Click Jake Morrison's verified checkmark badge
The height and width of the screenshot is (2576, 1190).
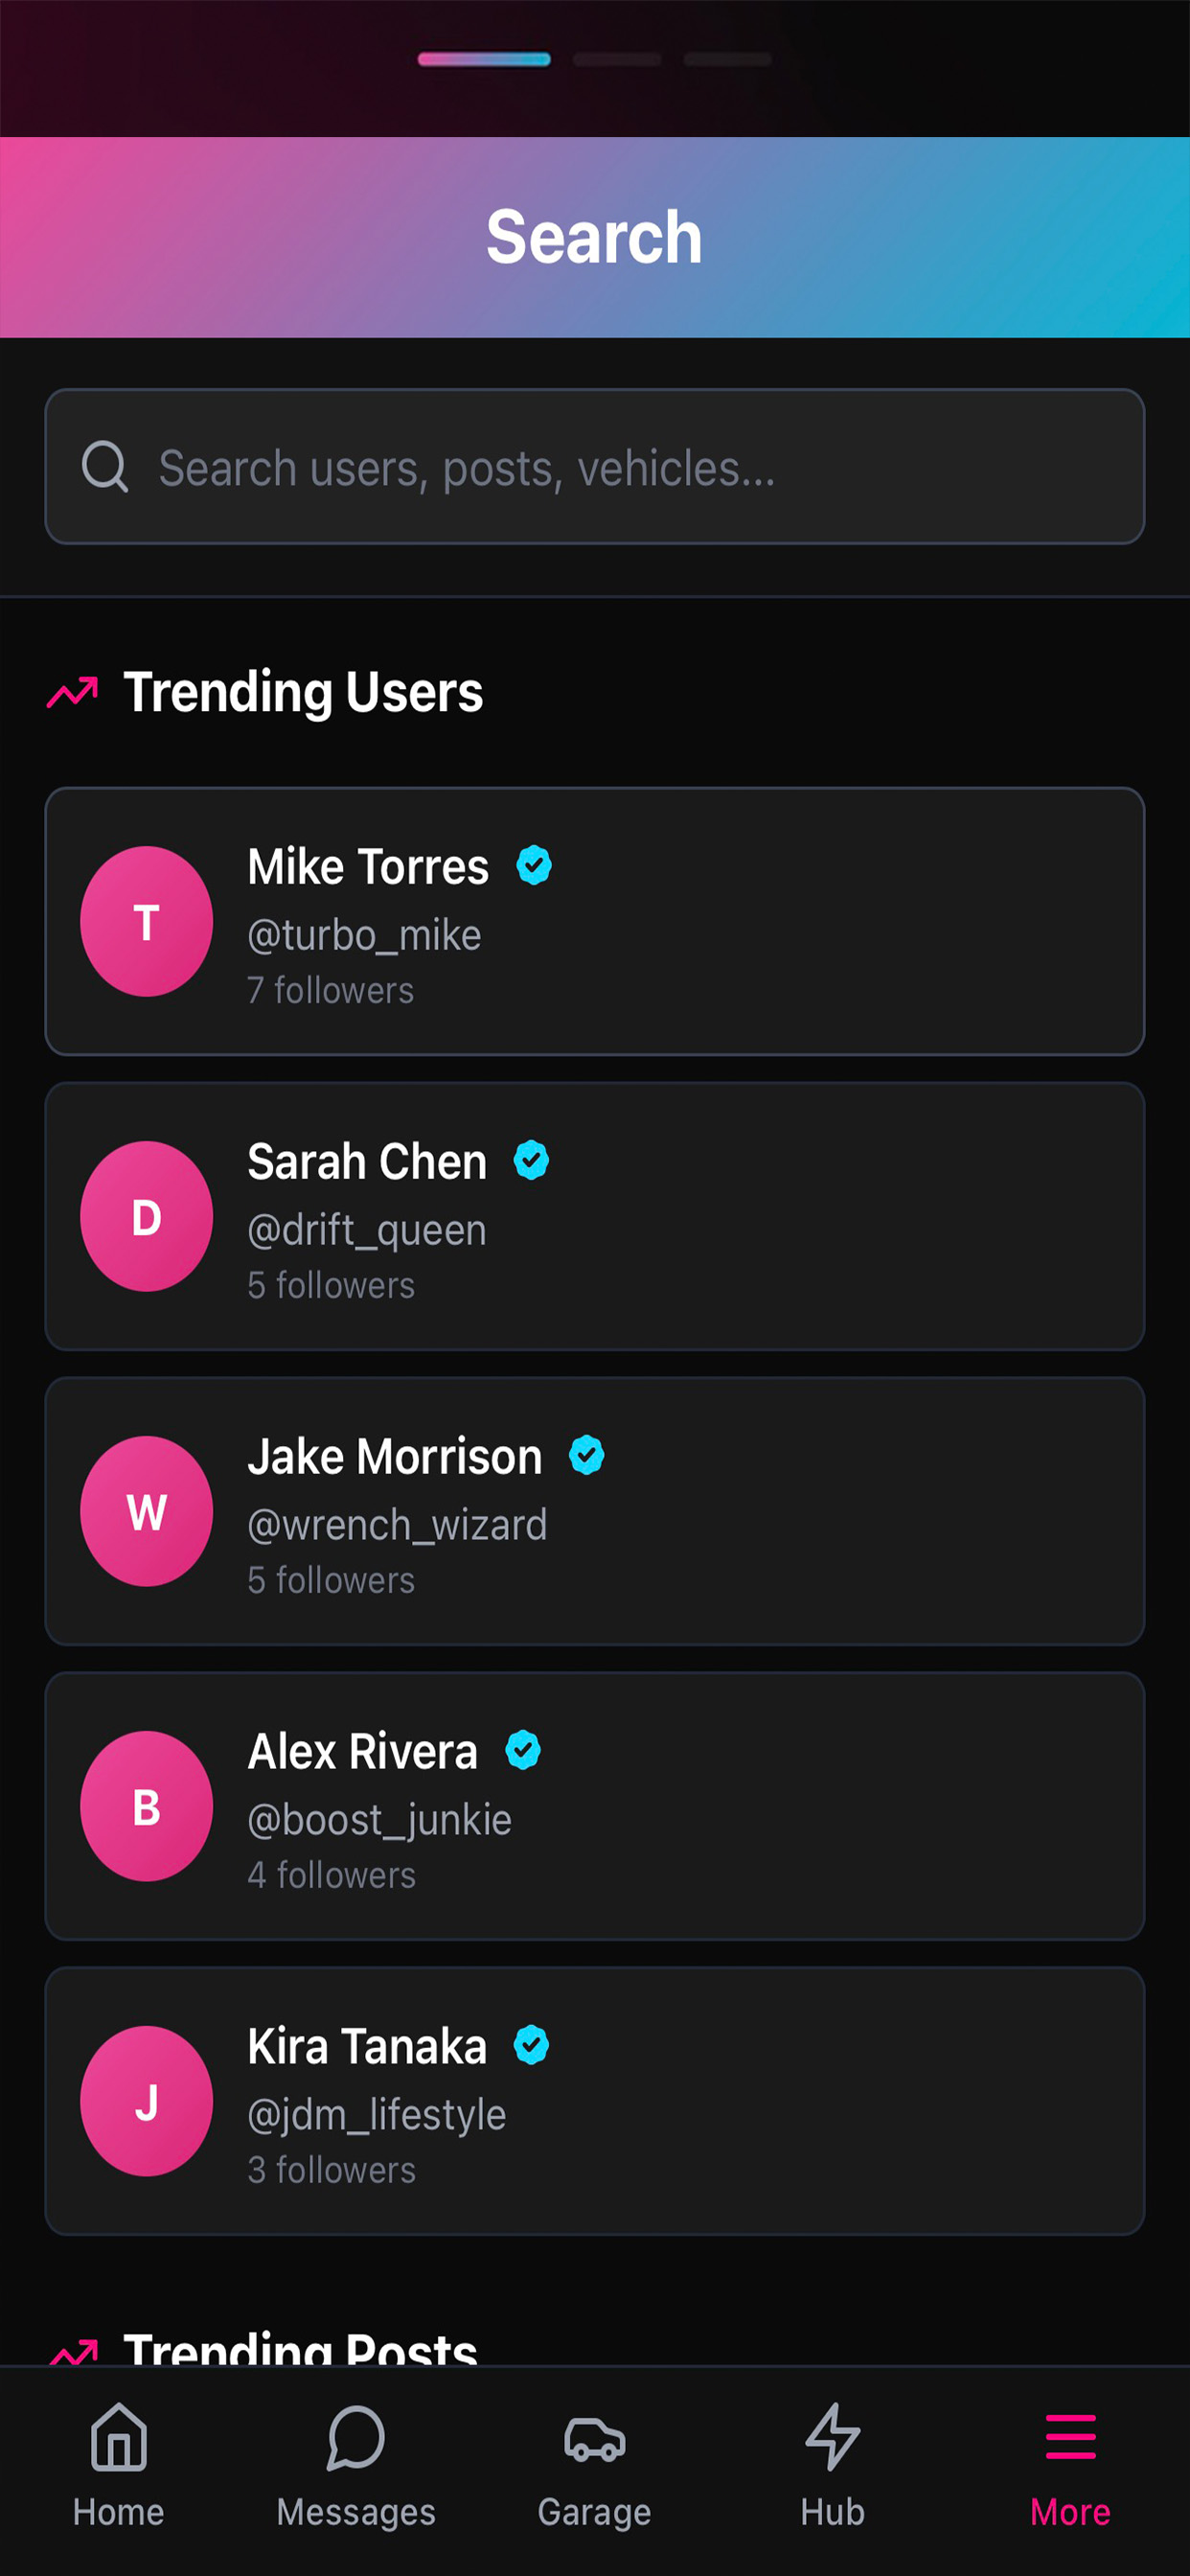point(587,1455)
